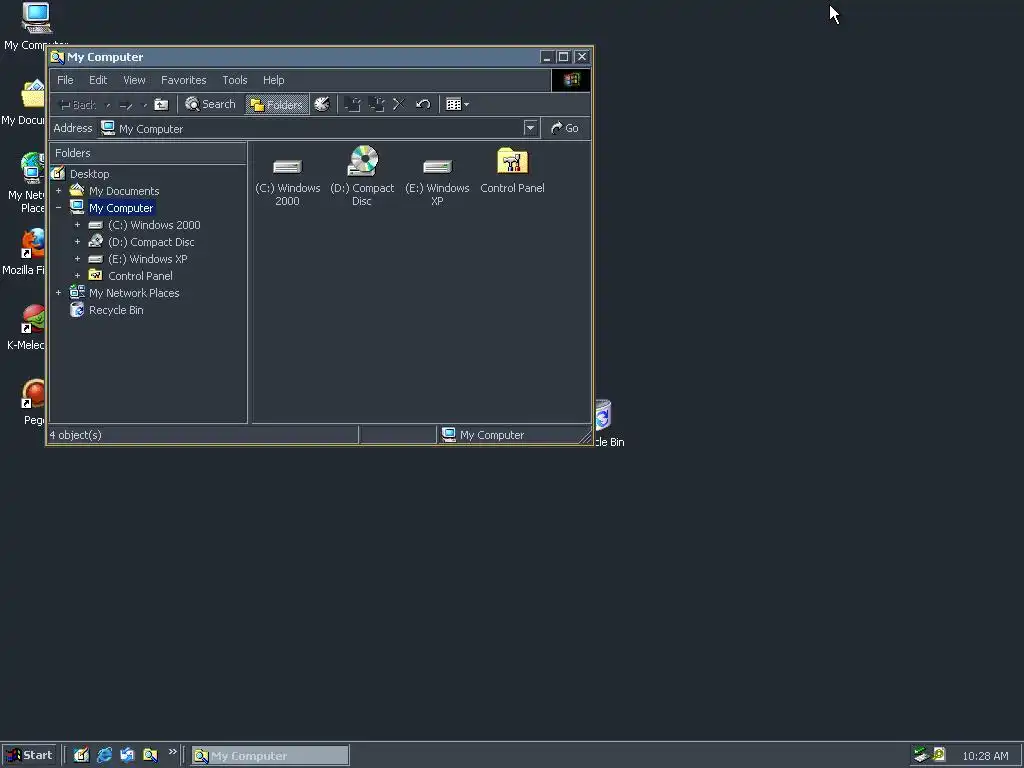Launch Outlook Express from quick launch
The height and width of the screenshot is (768, 1024).
[127, 755]
